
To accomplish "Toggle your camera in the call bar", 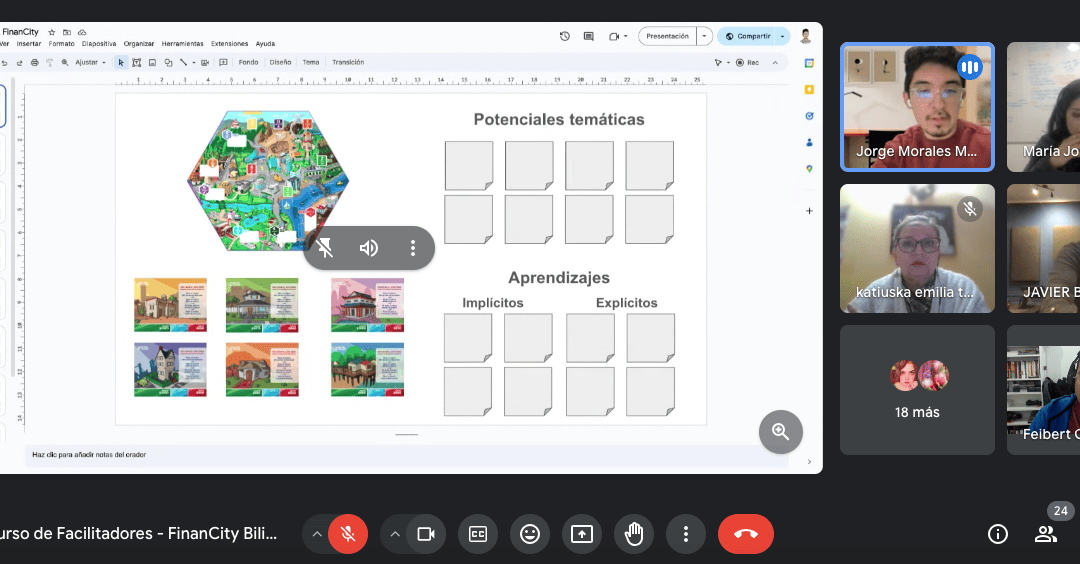I will (x=426, y=534).
